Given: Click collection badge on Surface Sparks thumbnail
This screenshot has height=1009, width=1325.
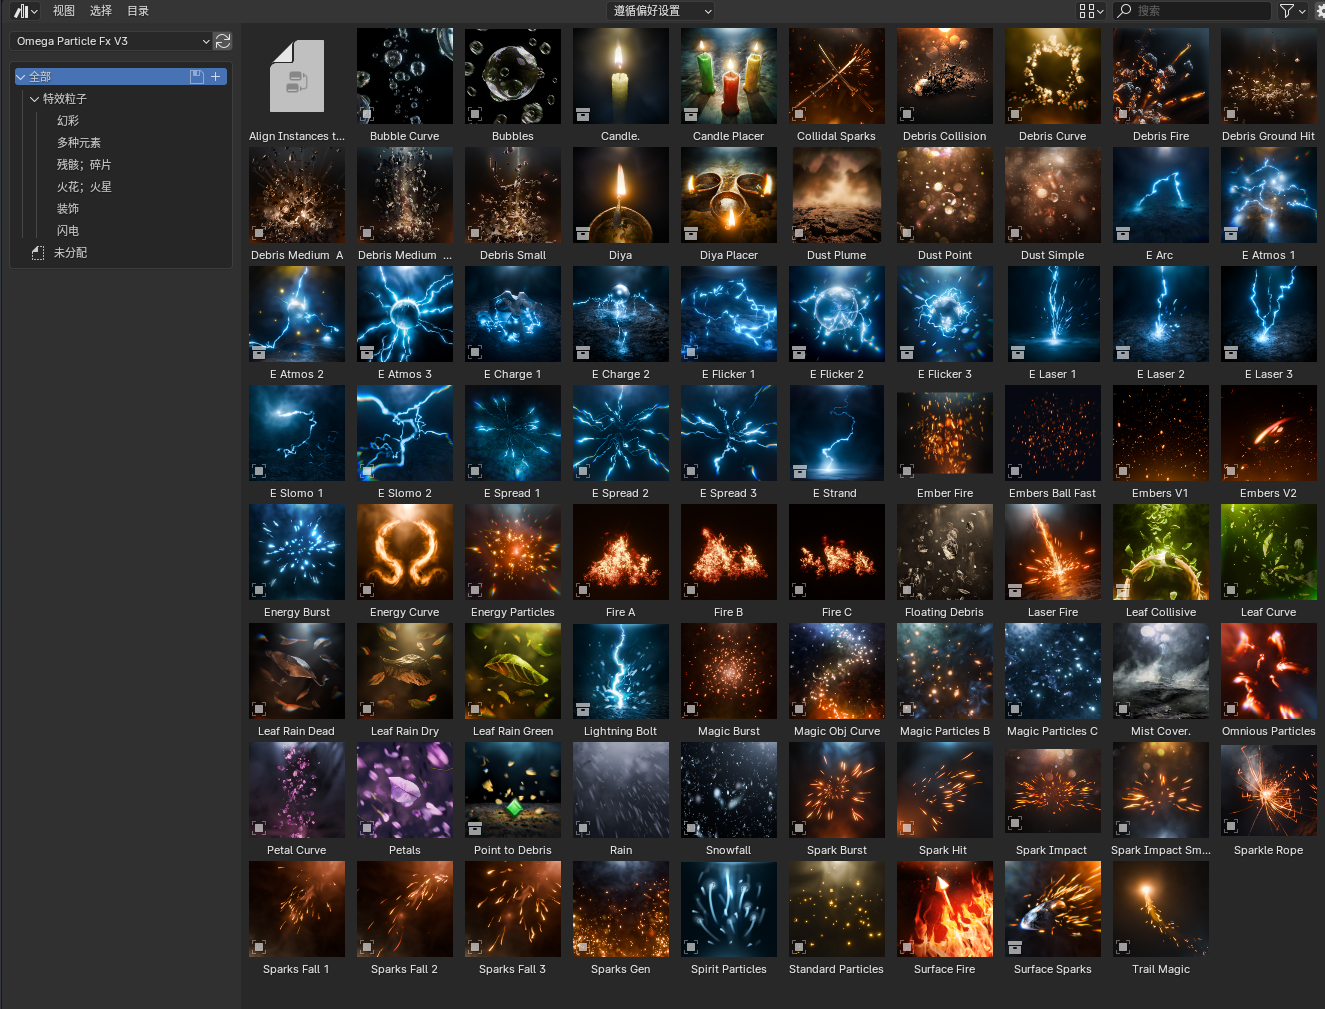Looking at the screenshot, I should tap(1015, 947).
